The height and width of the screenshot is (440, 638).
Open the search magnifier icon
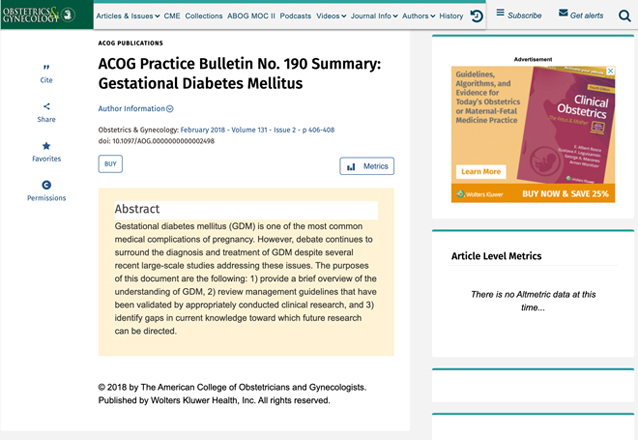click(x=625, y=16)
